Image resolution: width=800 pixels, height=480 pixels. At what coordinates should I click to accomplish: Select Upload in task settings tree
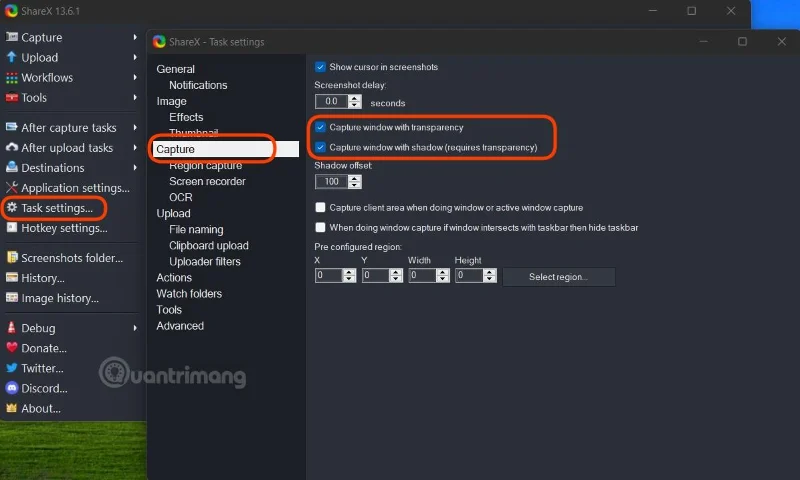[173, 213]
